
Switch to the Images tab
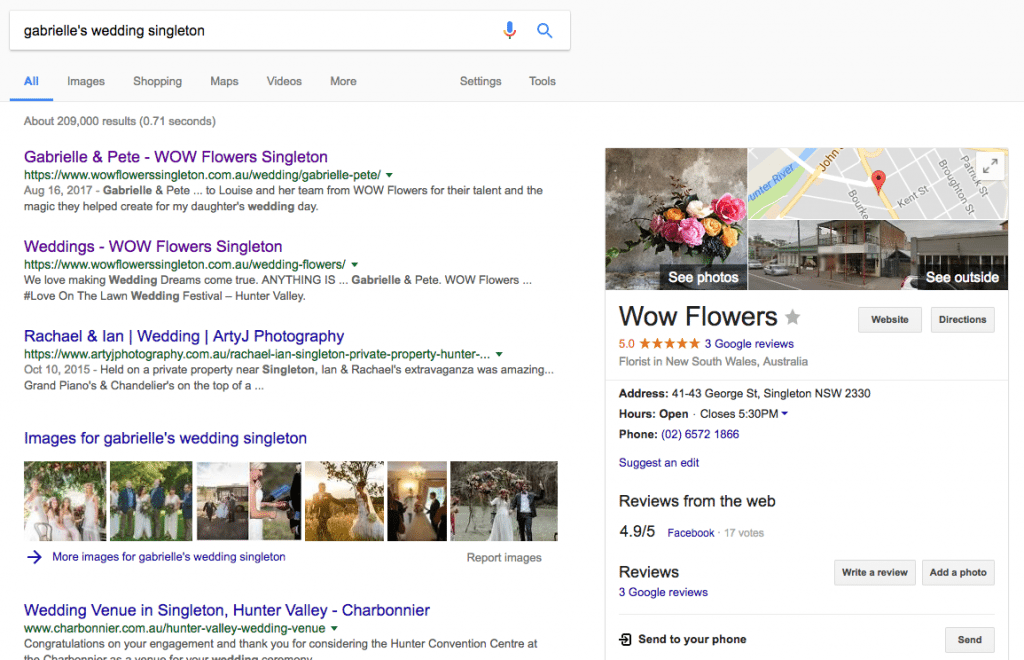click(x=86, y=81)
